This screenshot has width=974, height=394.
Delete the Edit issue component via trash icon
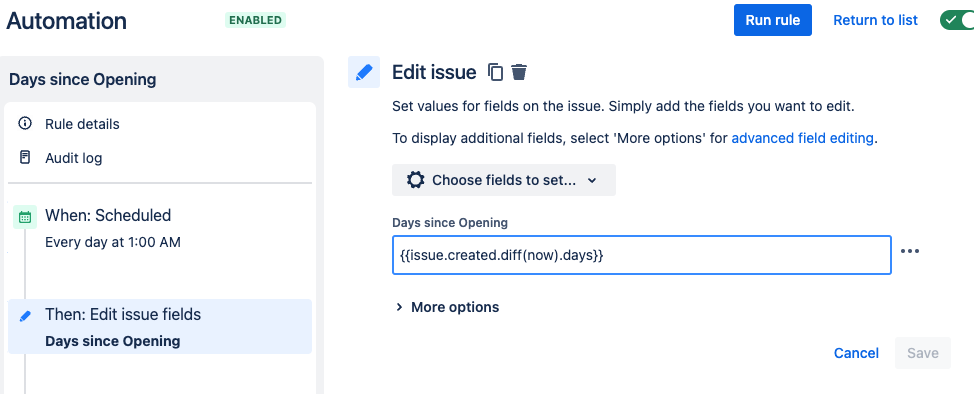tap(519, 72)
